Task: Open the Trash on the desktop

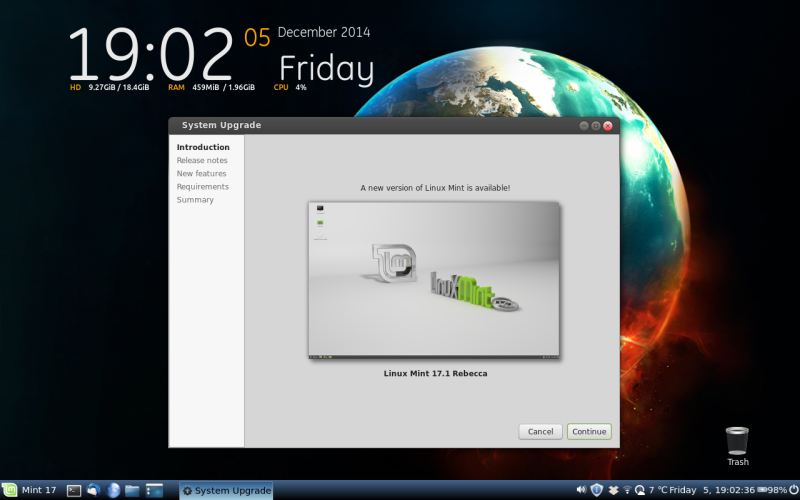Action: (737, 440)
